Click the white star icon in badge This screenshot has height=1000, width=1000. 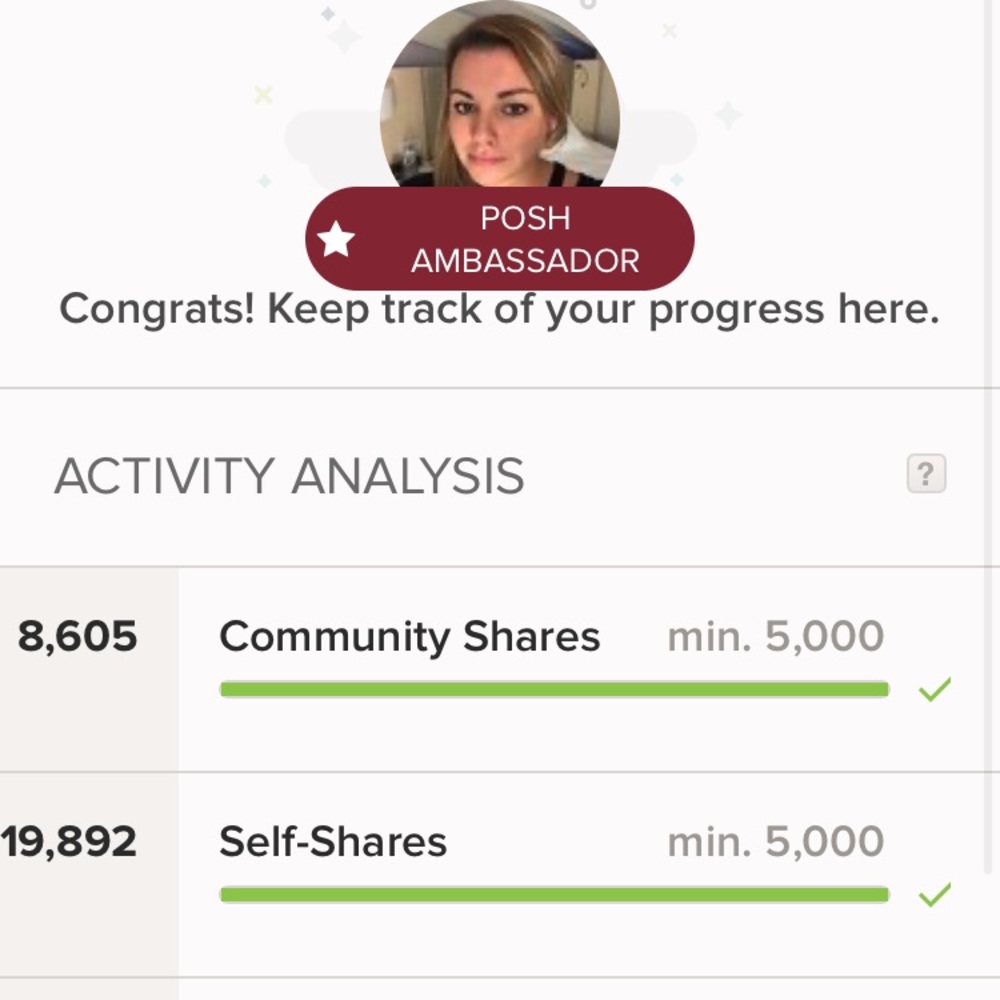pyautogui.click(x=336, y=239)
